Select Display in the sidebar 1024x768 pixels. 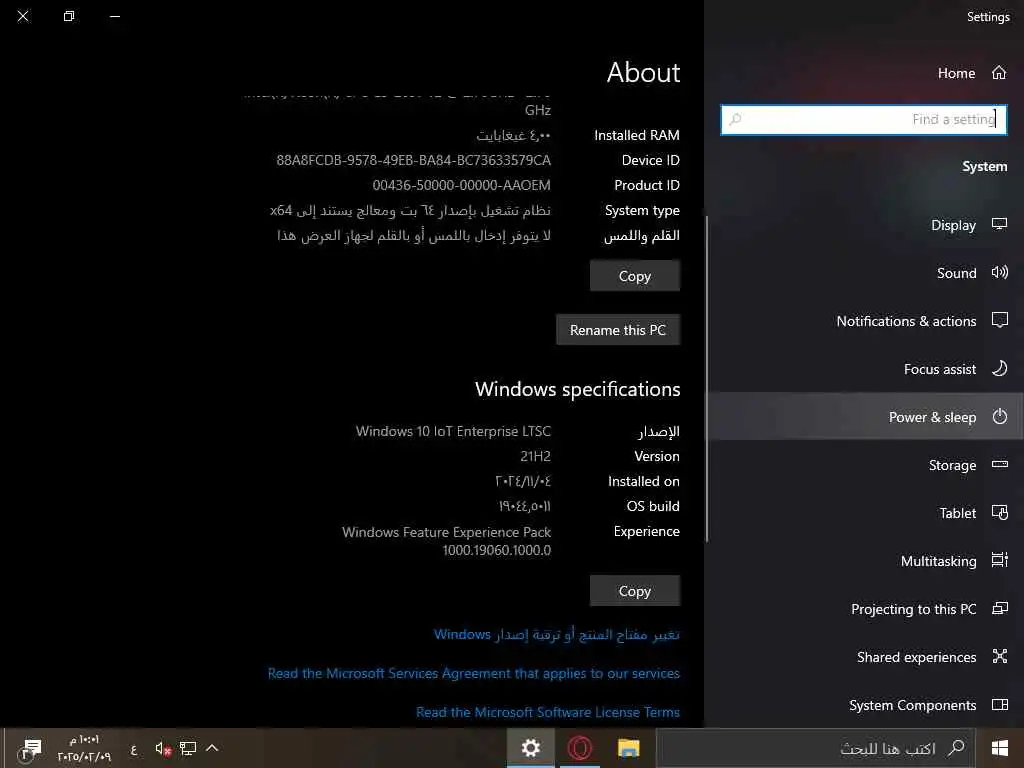point(865,225)
